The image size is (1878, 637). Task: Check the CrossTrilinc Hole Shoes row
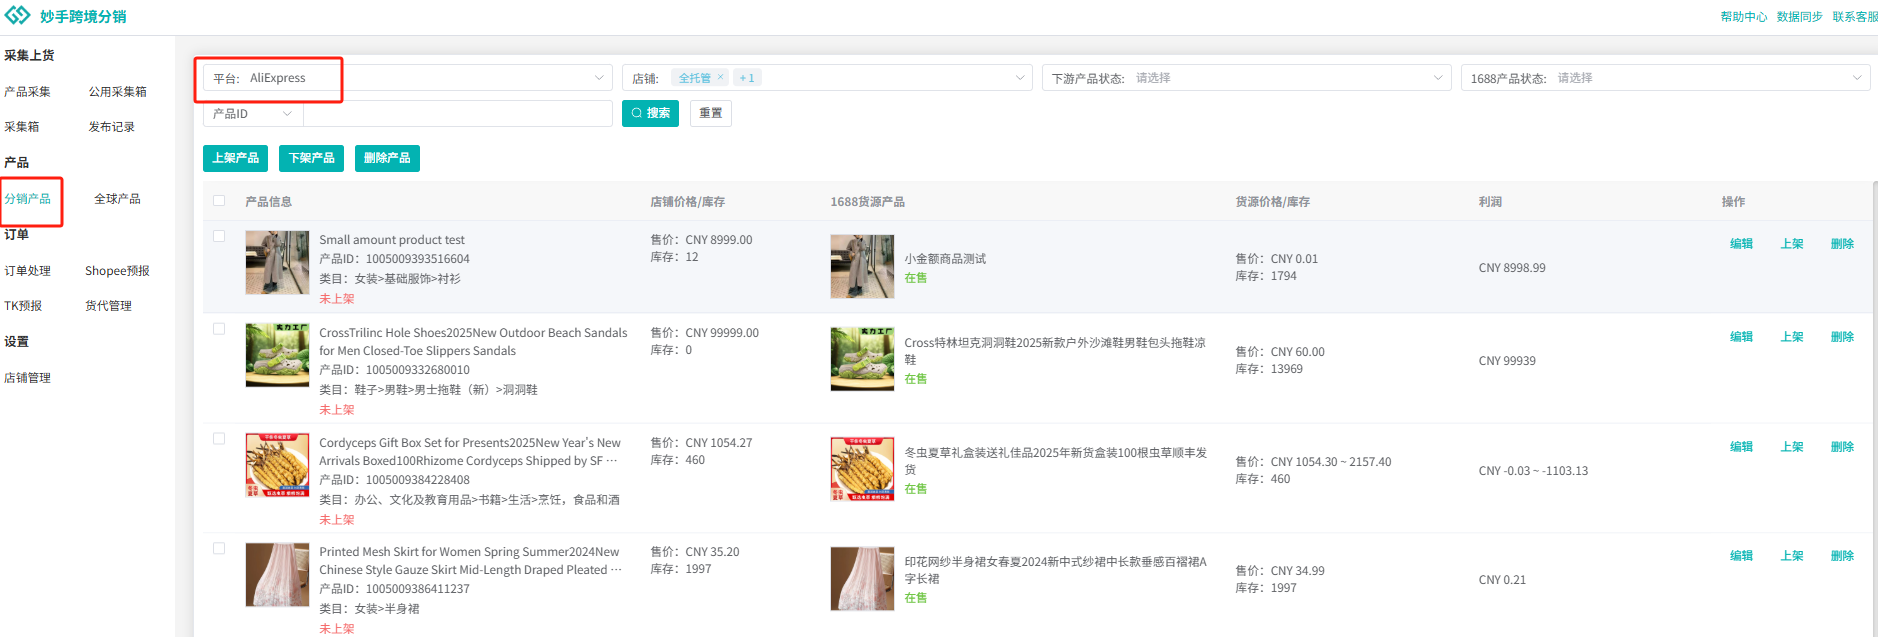click(219, 329)
